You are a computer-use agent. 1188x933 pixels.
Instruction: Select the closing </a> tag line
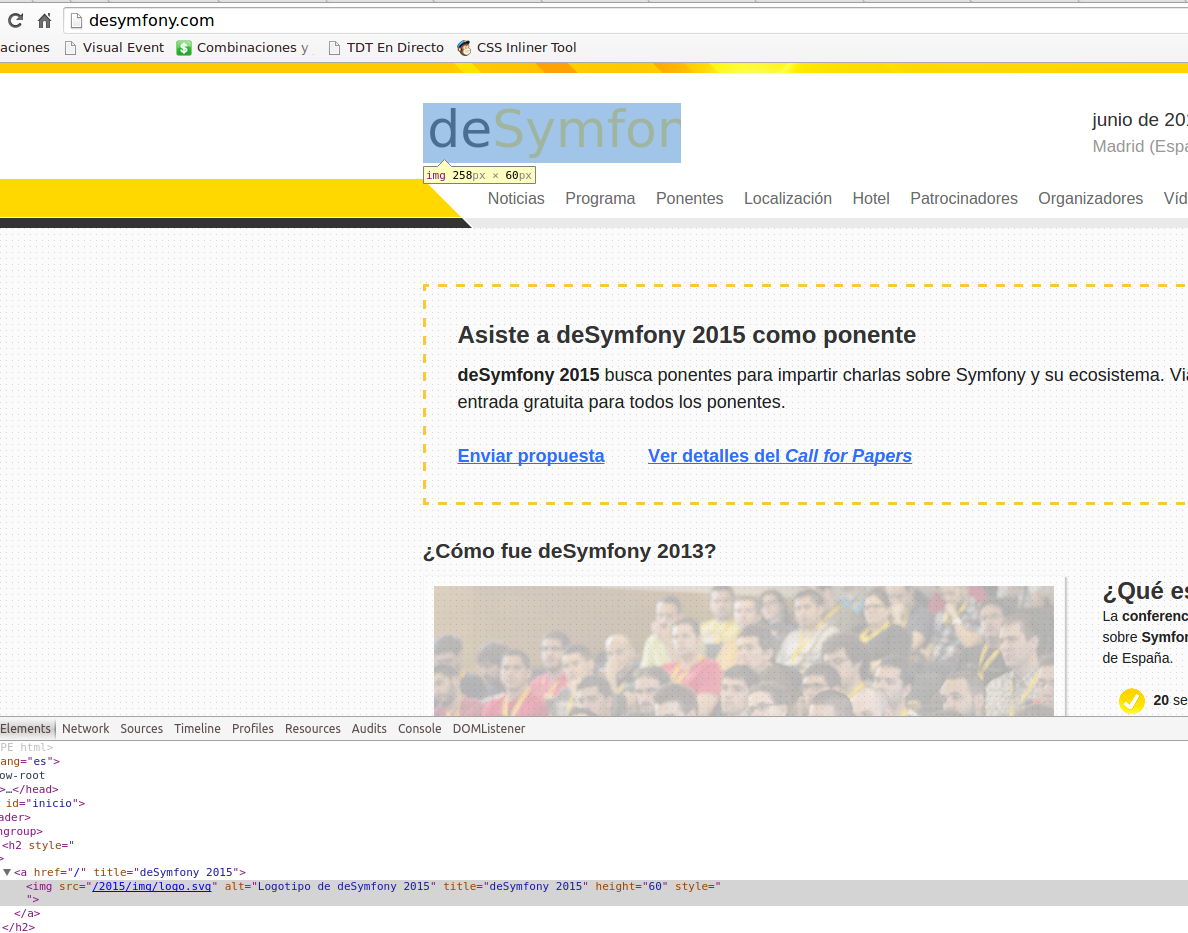point(27,913)
